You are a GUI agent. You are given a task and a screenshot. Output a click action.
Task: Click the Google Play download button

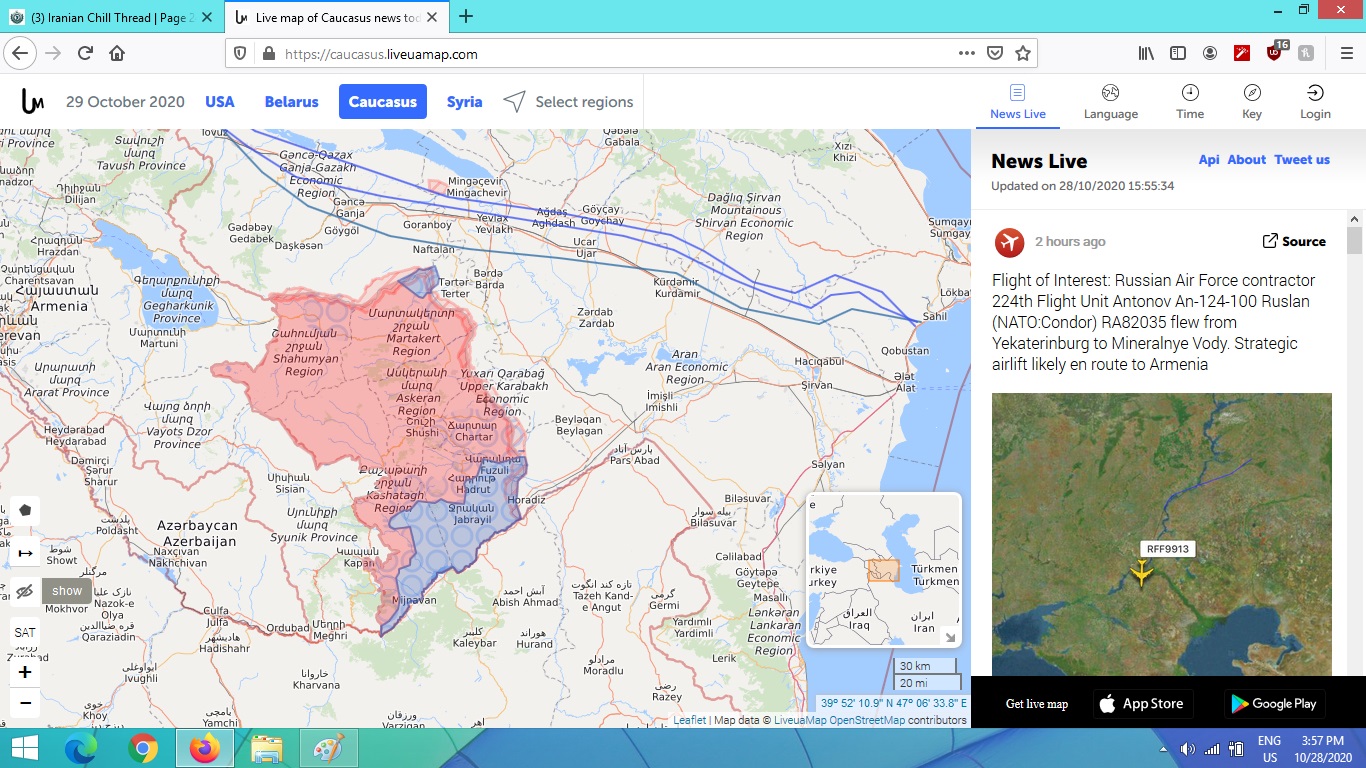[x=1275, y=704]
